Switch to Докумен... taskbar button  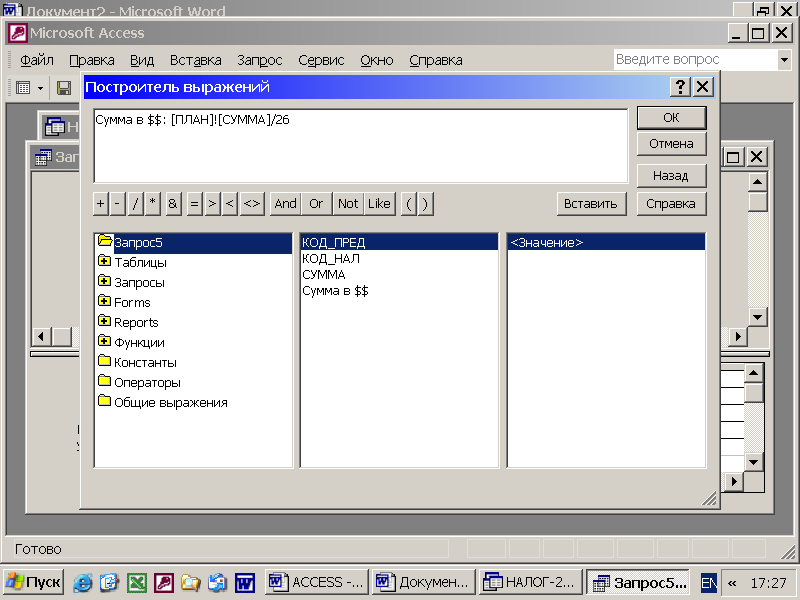(x=423, y=582)
